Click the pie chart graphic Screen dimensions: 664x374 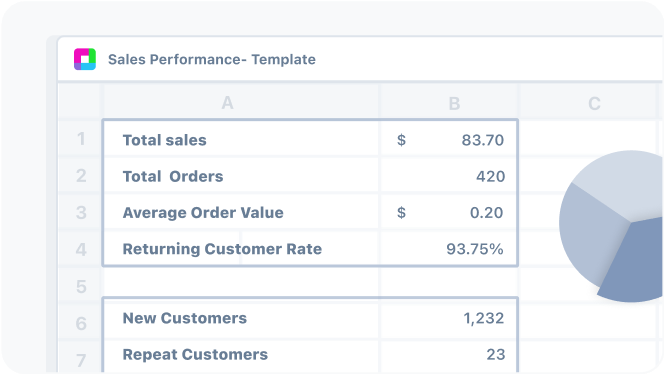pyautogui.click(x=611, y=227)
